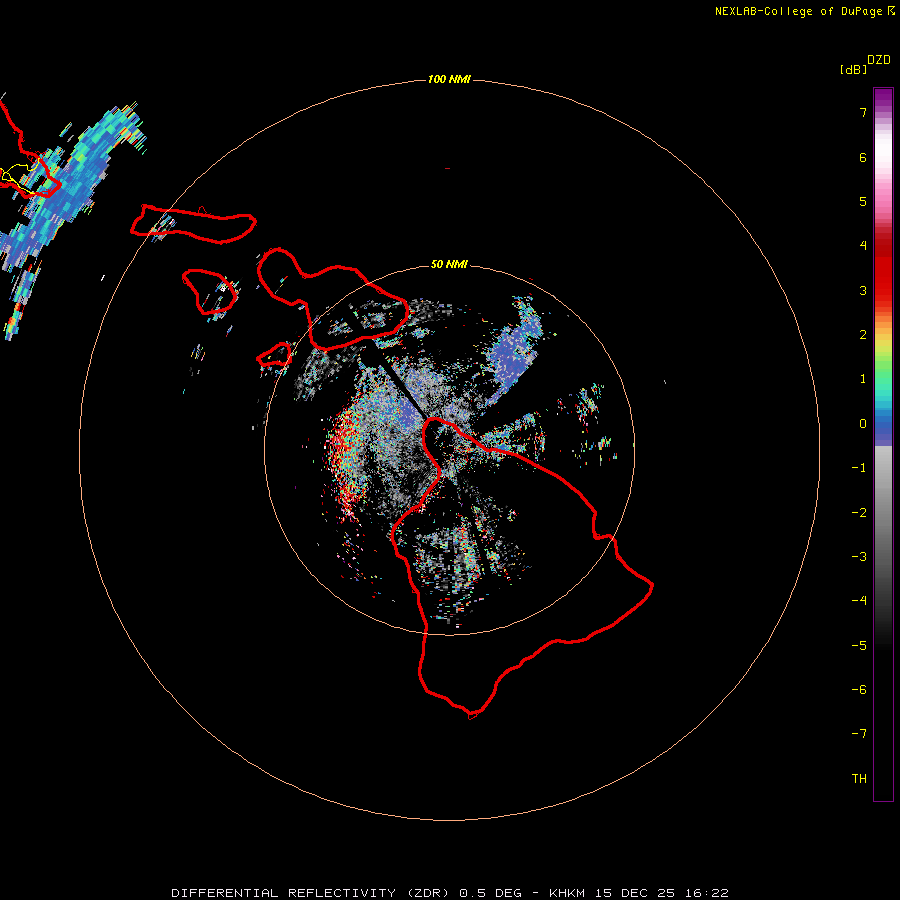Click the 2 value on color scale

click(863, 335)
